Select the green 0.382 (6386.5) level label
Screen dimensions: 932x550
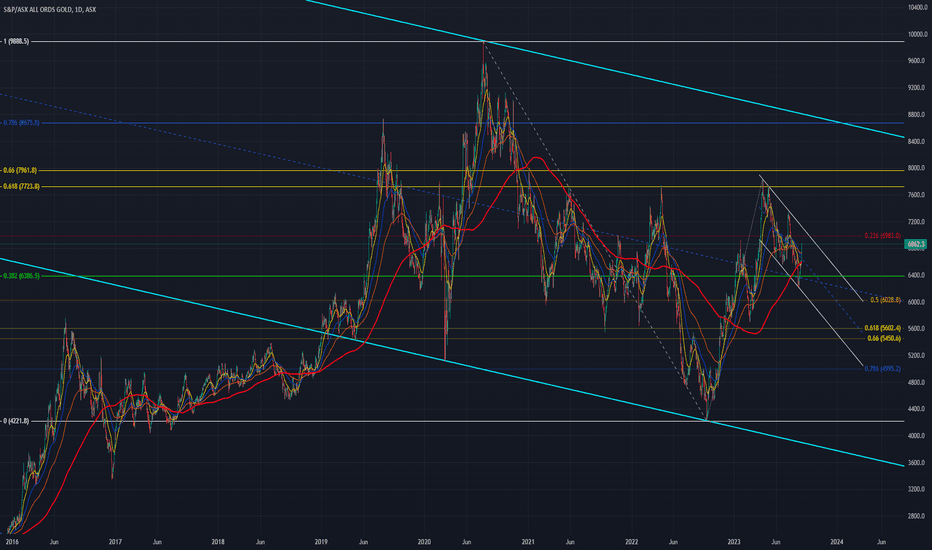coord(21,276)
